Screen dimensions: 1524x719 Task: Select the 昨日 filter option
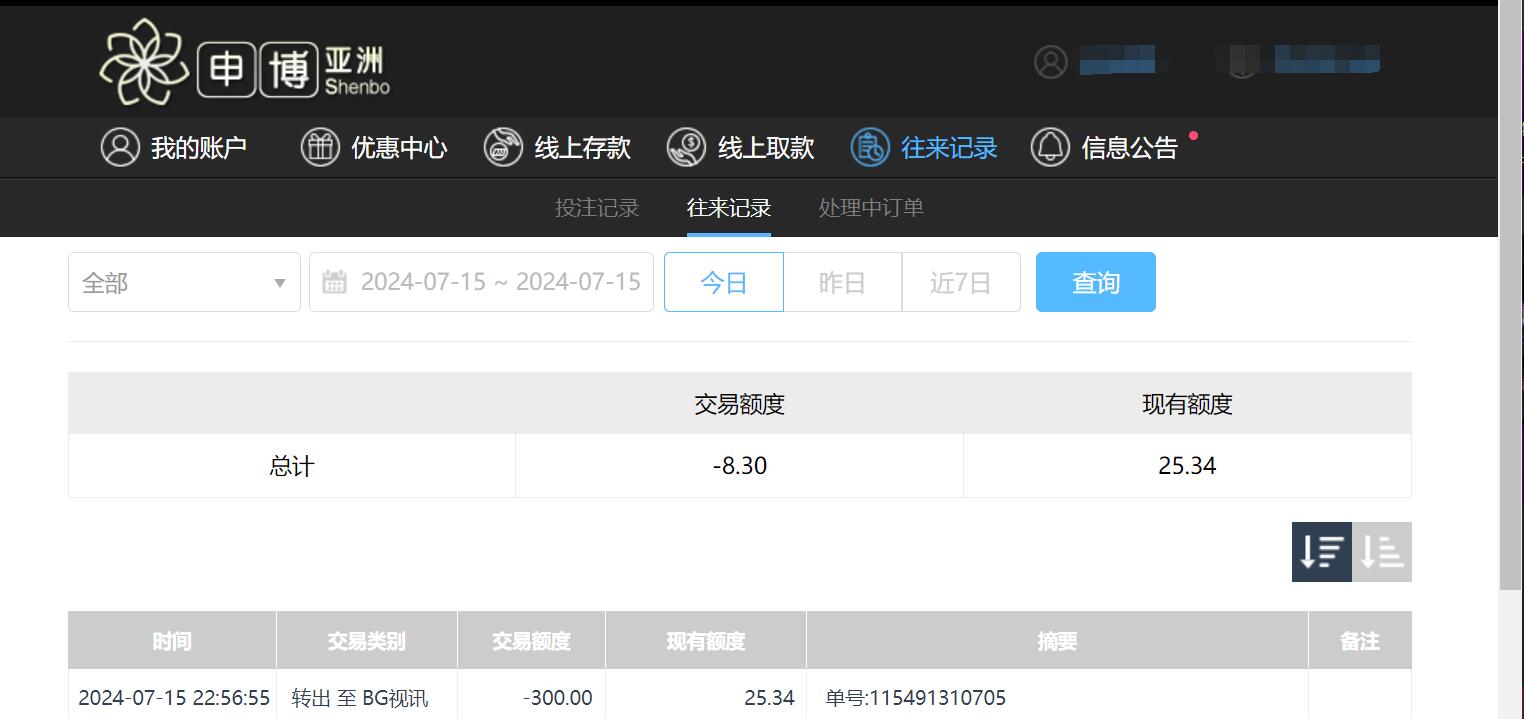click(842, 282)
